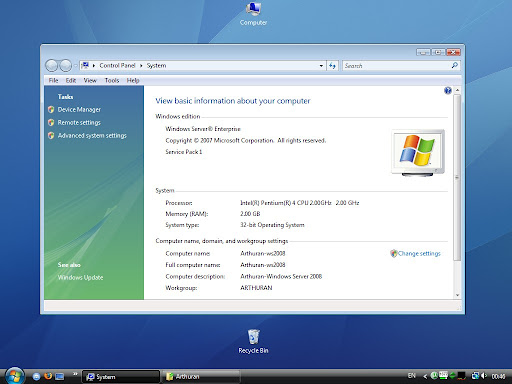The height and width of the screenshot is (384, 512).
Task: Click the scrollbar down arrow
Action: 457,295
